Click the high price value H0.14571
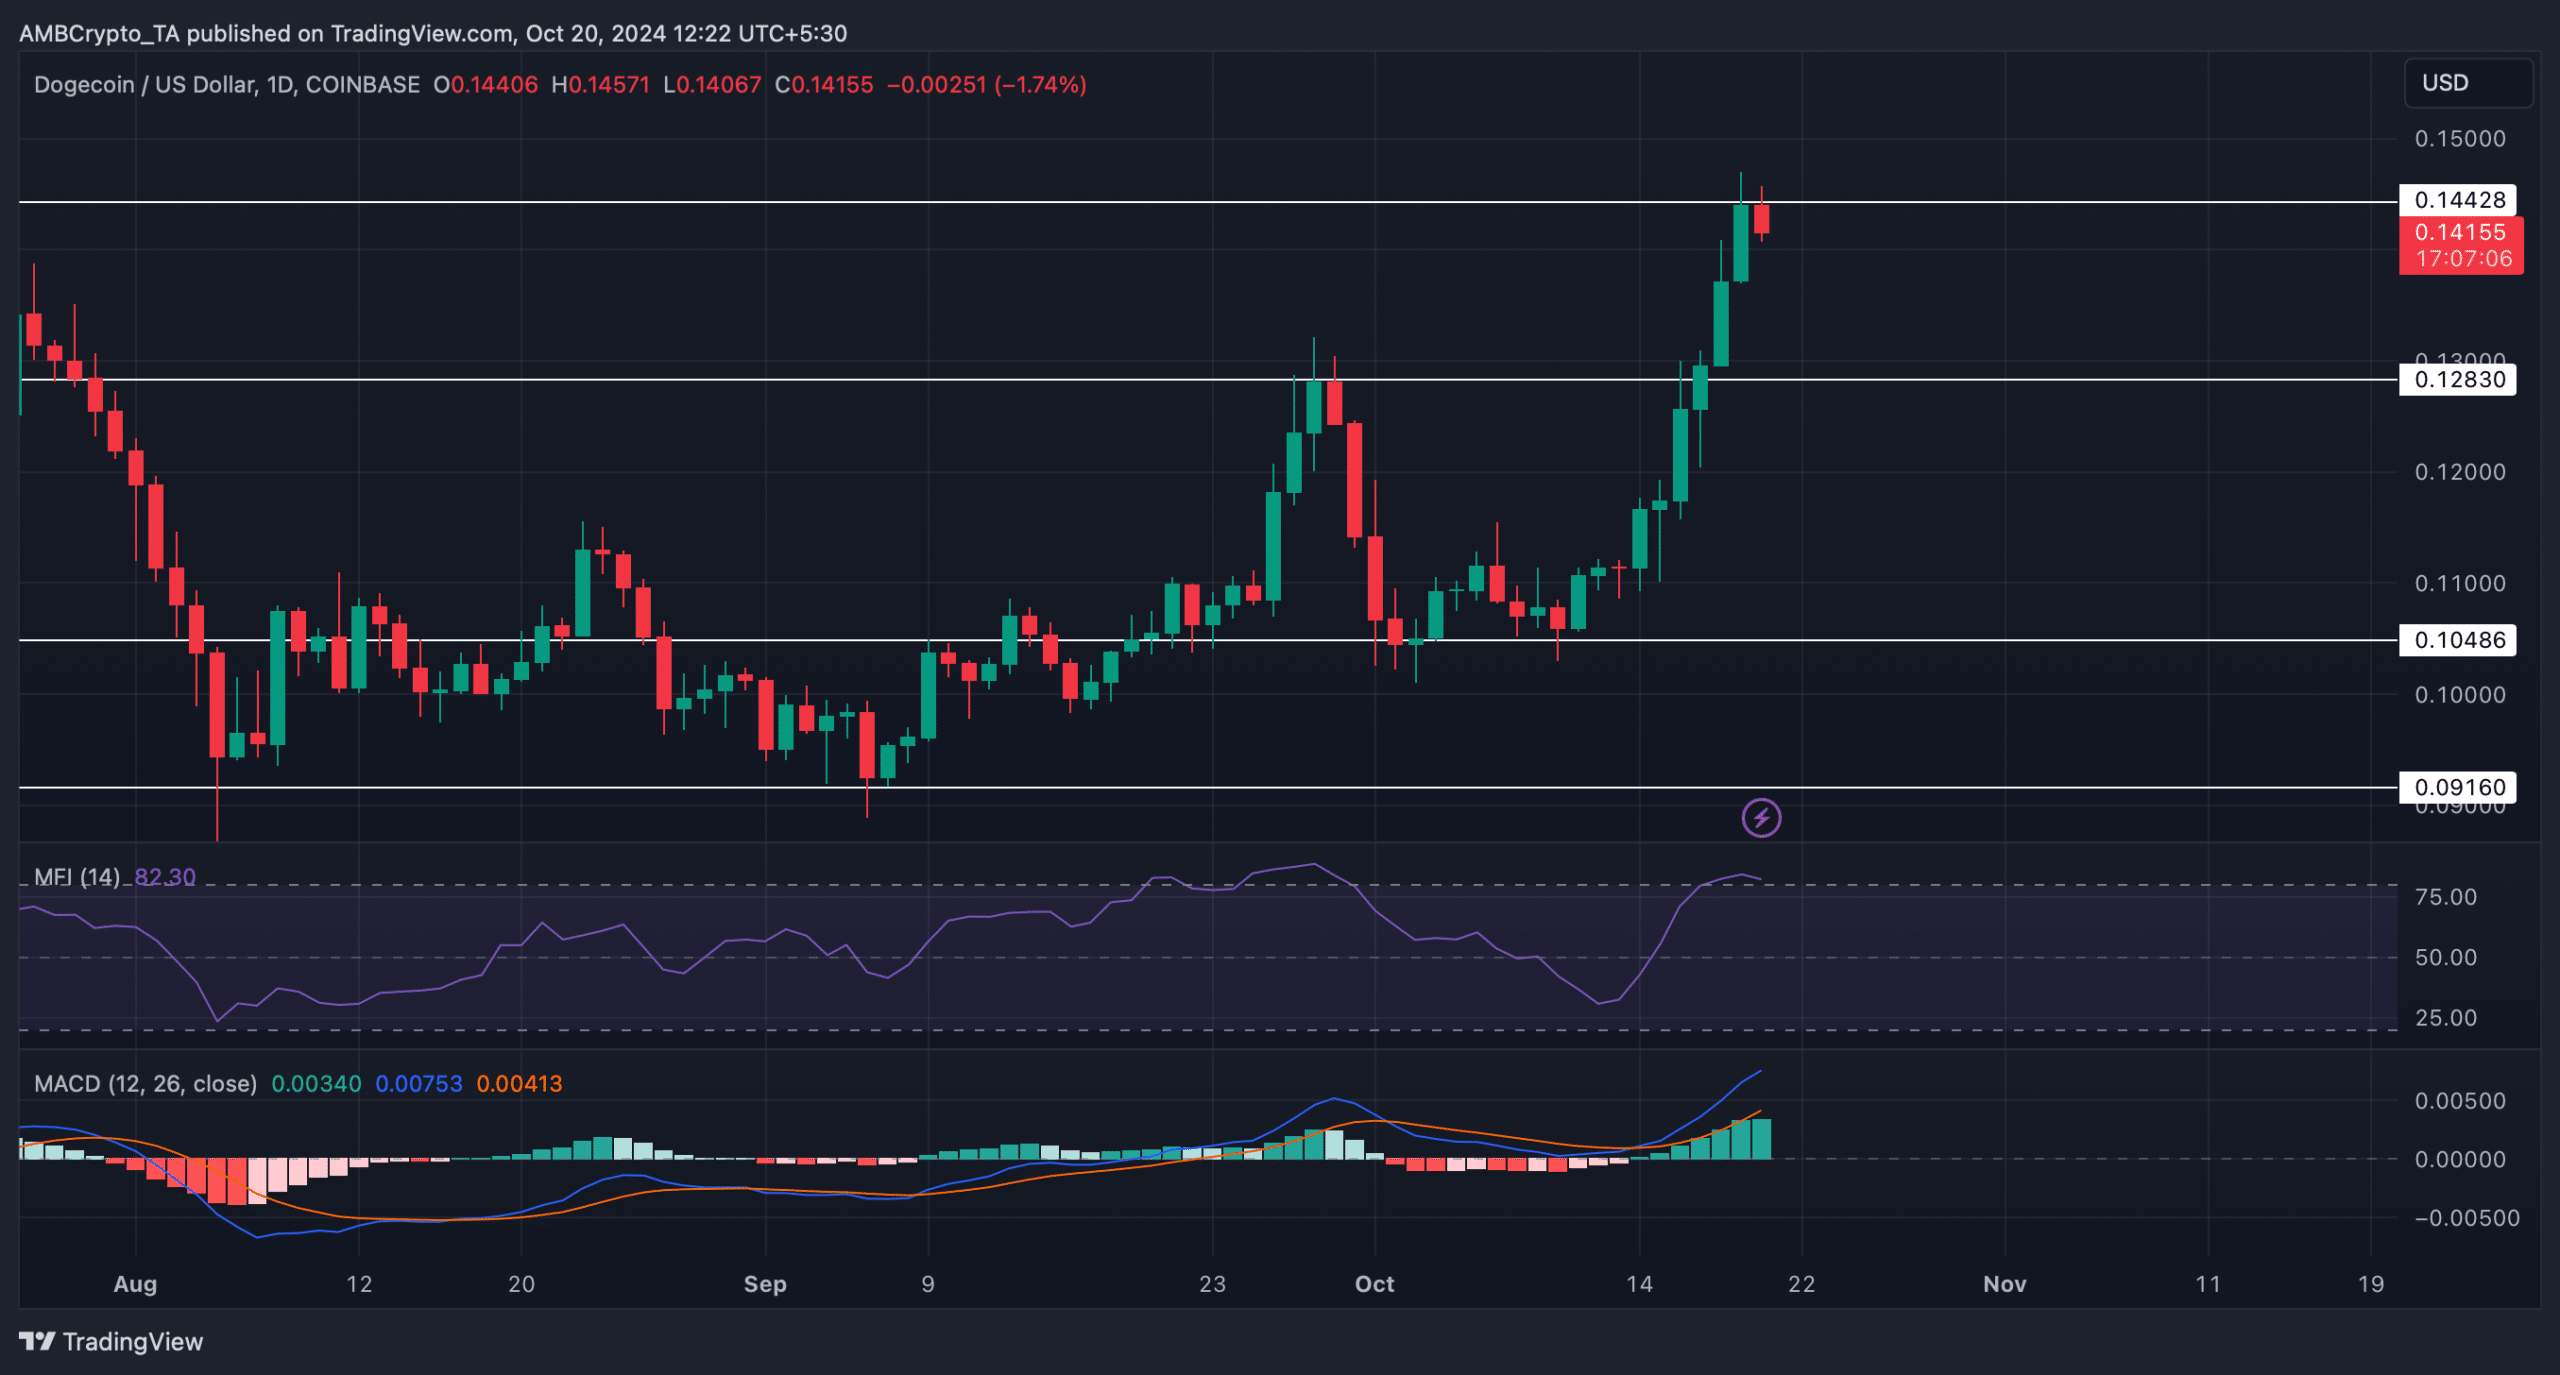The image size is (2560, 1375). [x=601, y=85]
